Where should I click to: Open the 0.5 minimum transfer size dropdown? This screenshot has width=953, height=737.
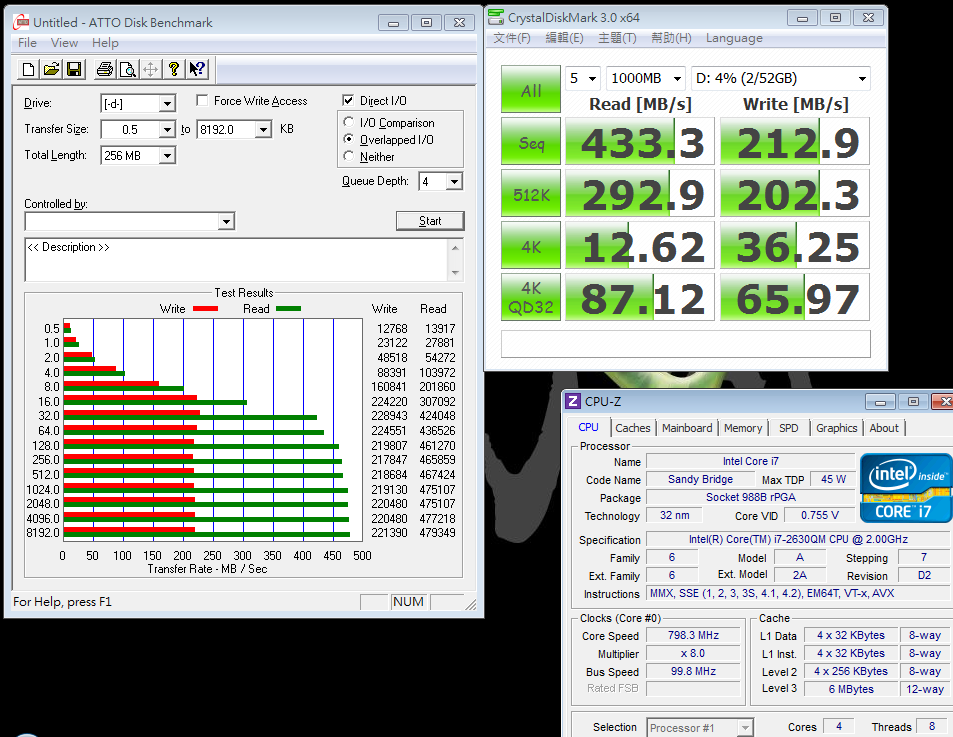(x=167, y=129)
